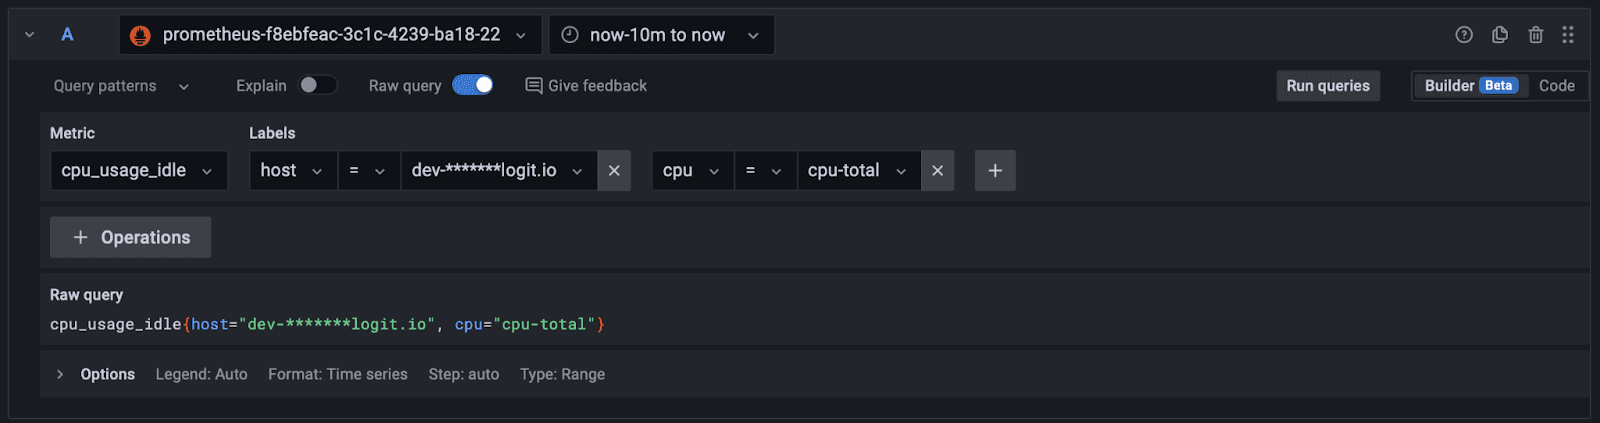Open the cpu_usage_idle metric dropdown
This screenshot has height=423, width=1600.
[x=138, y=171]
